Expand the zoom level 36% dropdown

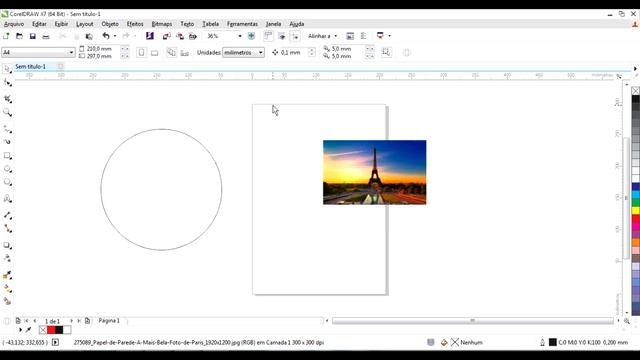point(240,36)
